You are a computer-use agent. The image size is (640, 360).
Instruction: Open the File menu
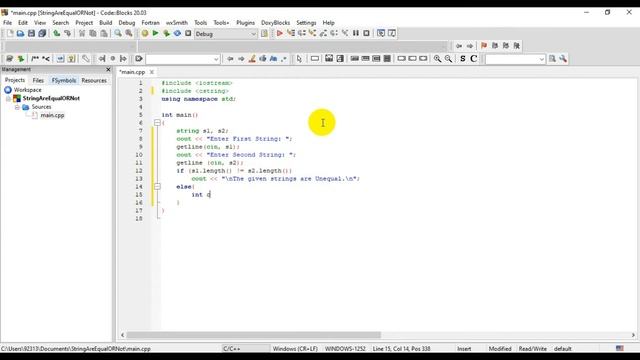[7, 22]
